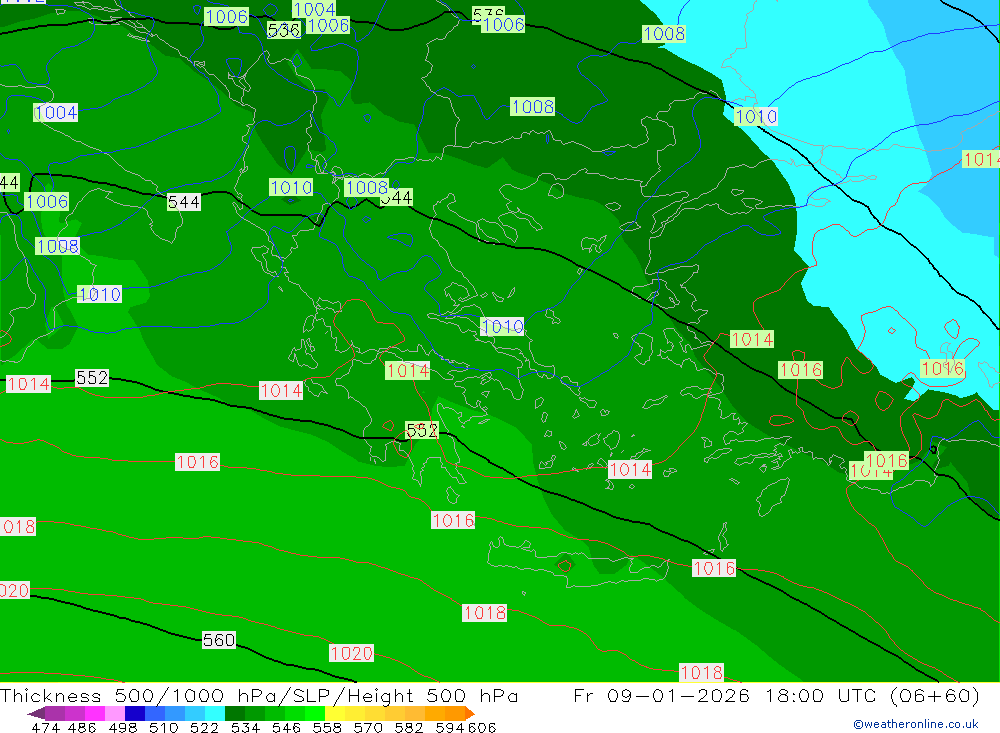Click the 1018 label below the 1016 label
This screenshot has width=1000, height=733.
tap(485, 613)
